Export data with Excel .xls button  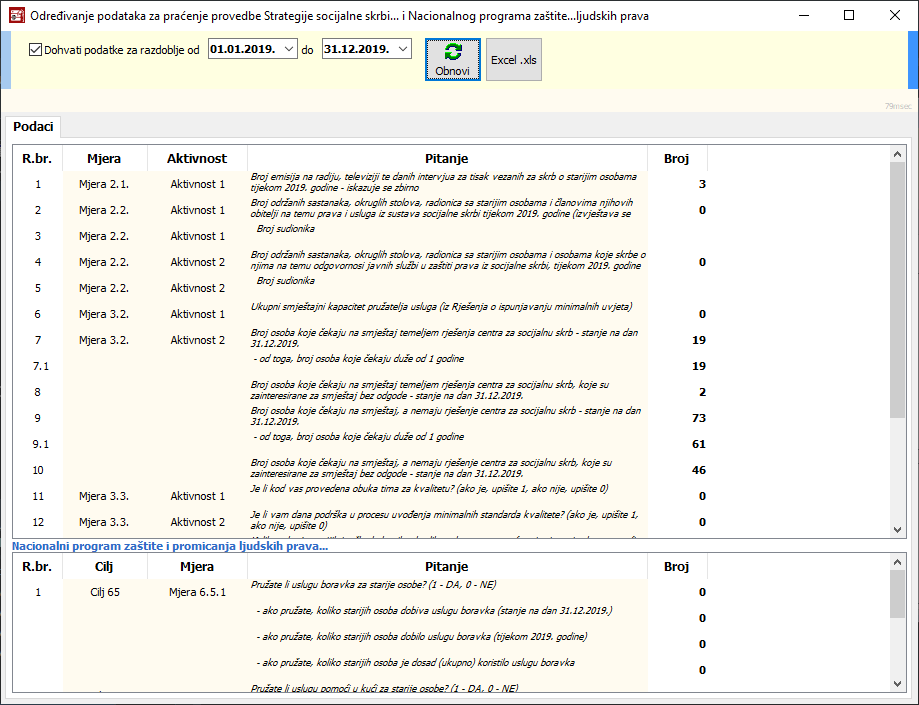[513, 60]
